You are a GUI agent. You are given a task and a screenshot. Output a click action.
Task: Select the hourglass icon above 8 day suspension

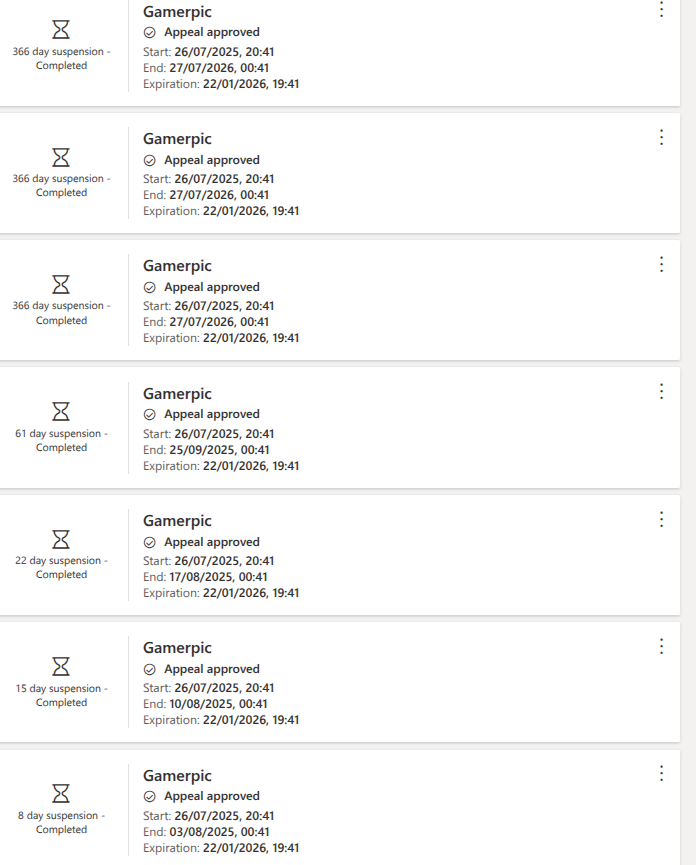(61, 793)
